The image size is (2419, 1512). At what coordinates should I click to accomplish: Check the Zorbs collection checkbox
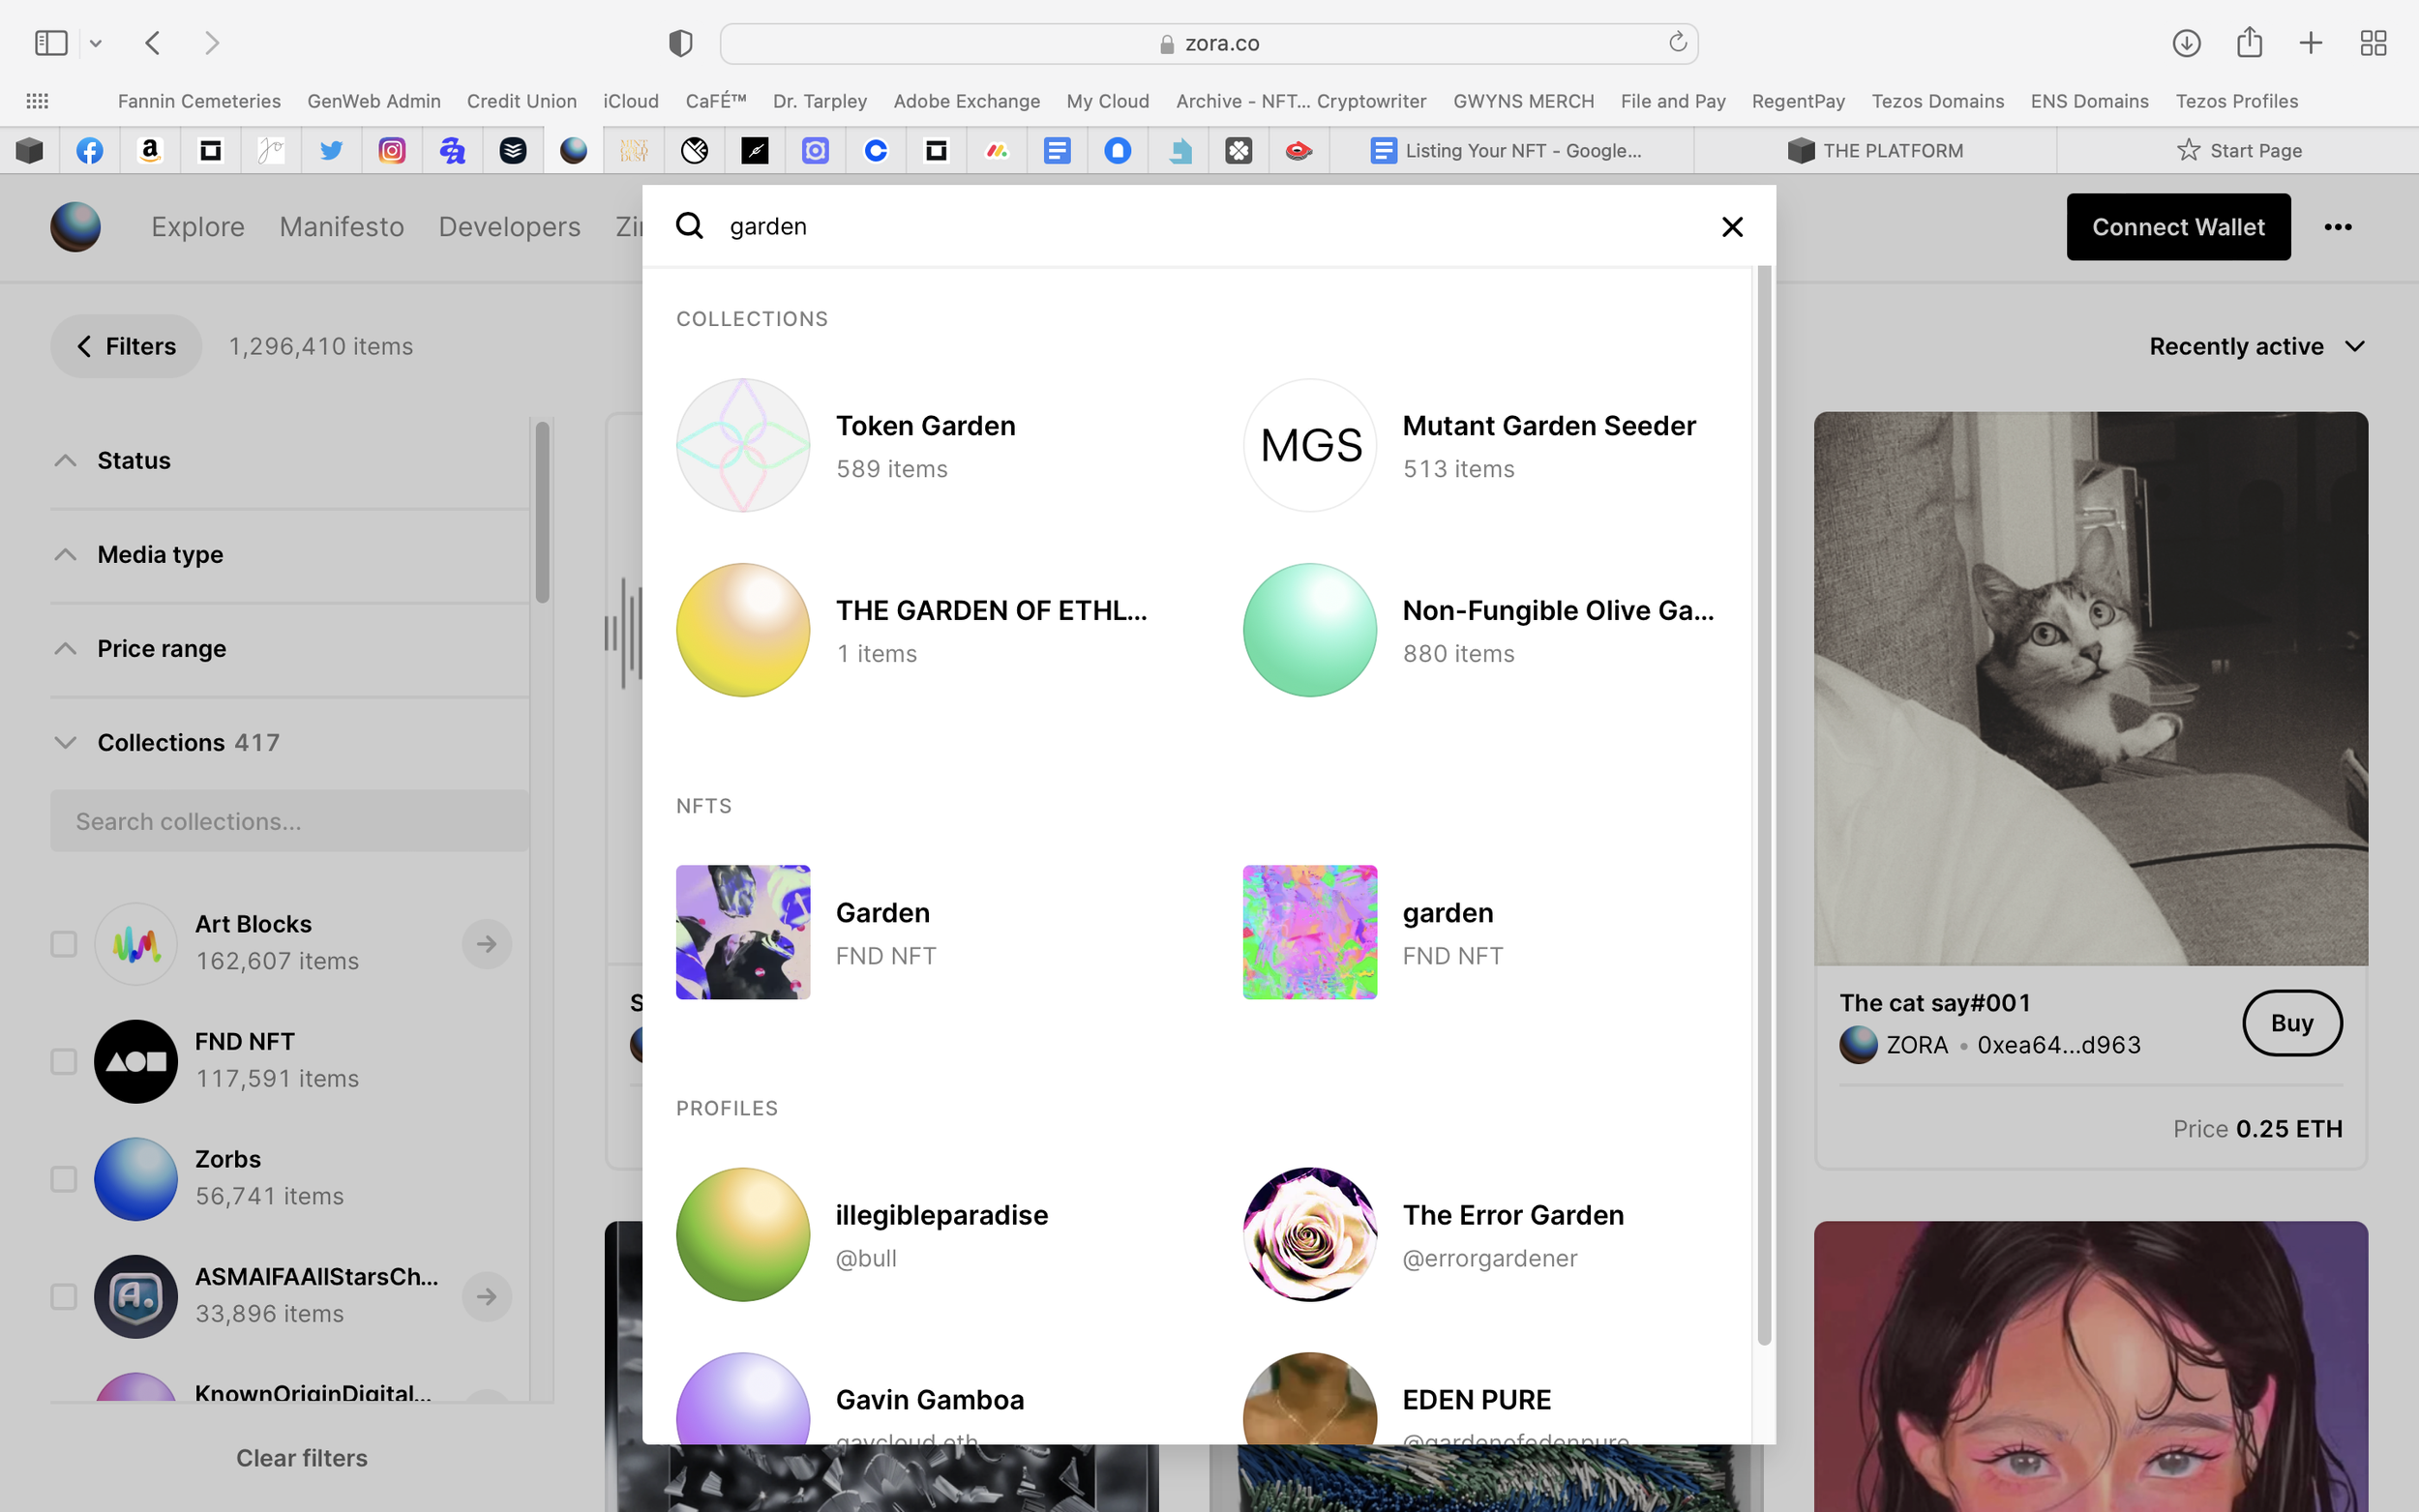pyautogui.click(x=64, y=1179)
